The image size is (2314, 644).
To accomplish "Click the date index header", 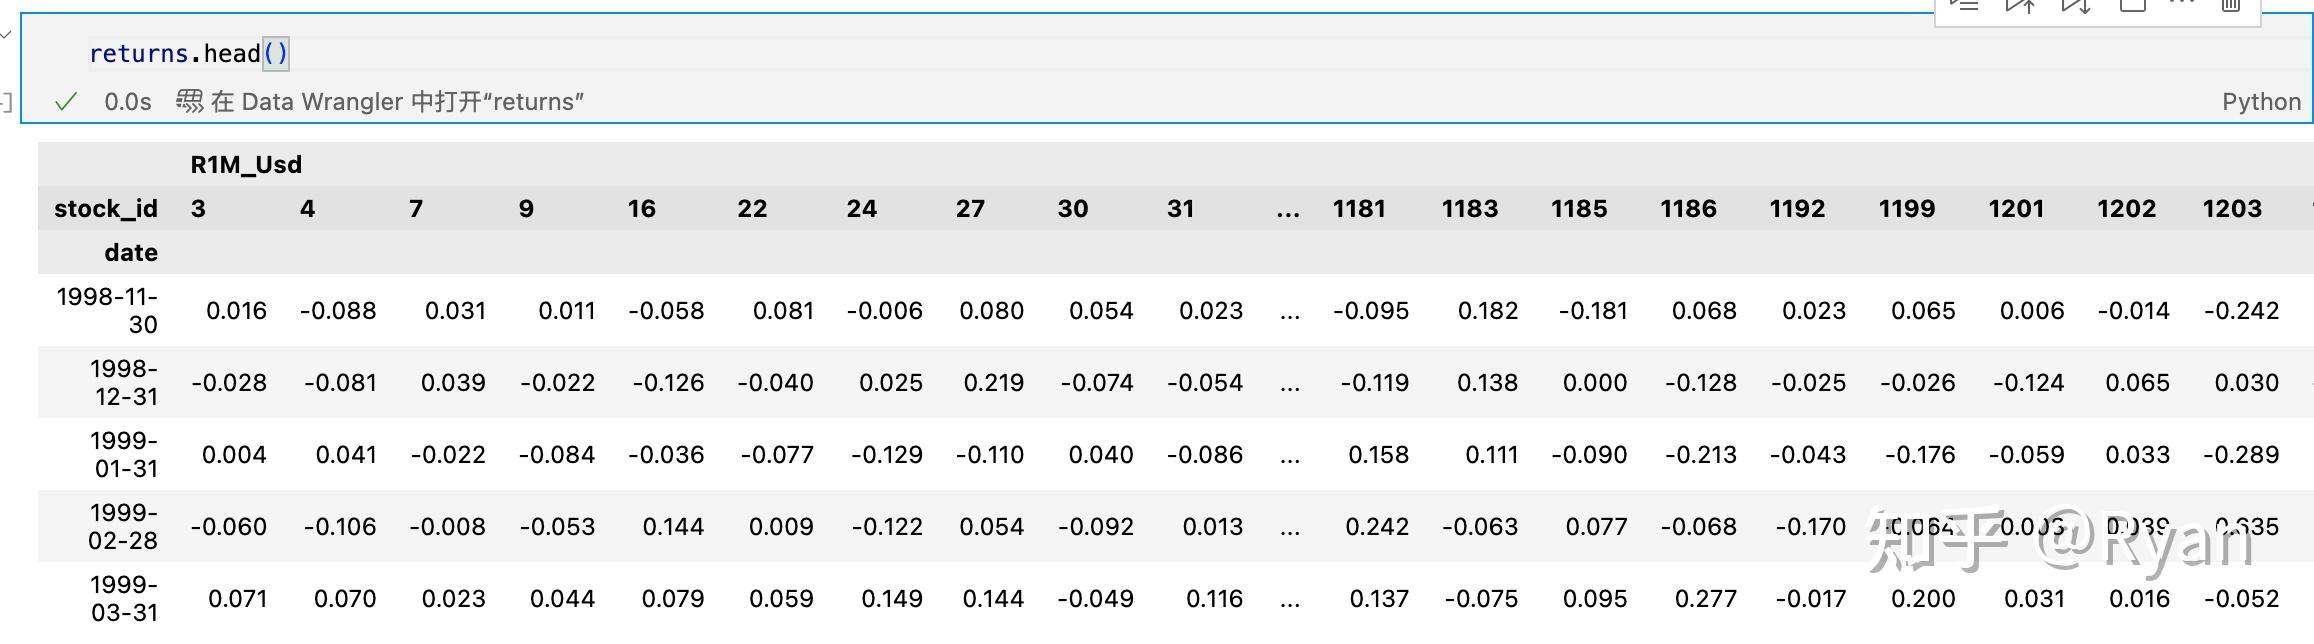I will 130,253.
